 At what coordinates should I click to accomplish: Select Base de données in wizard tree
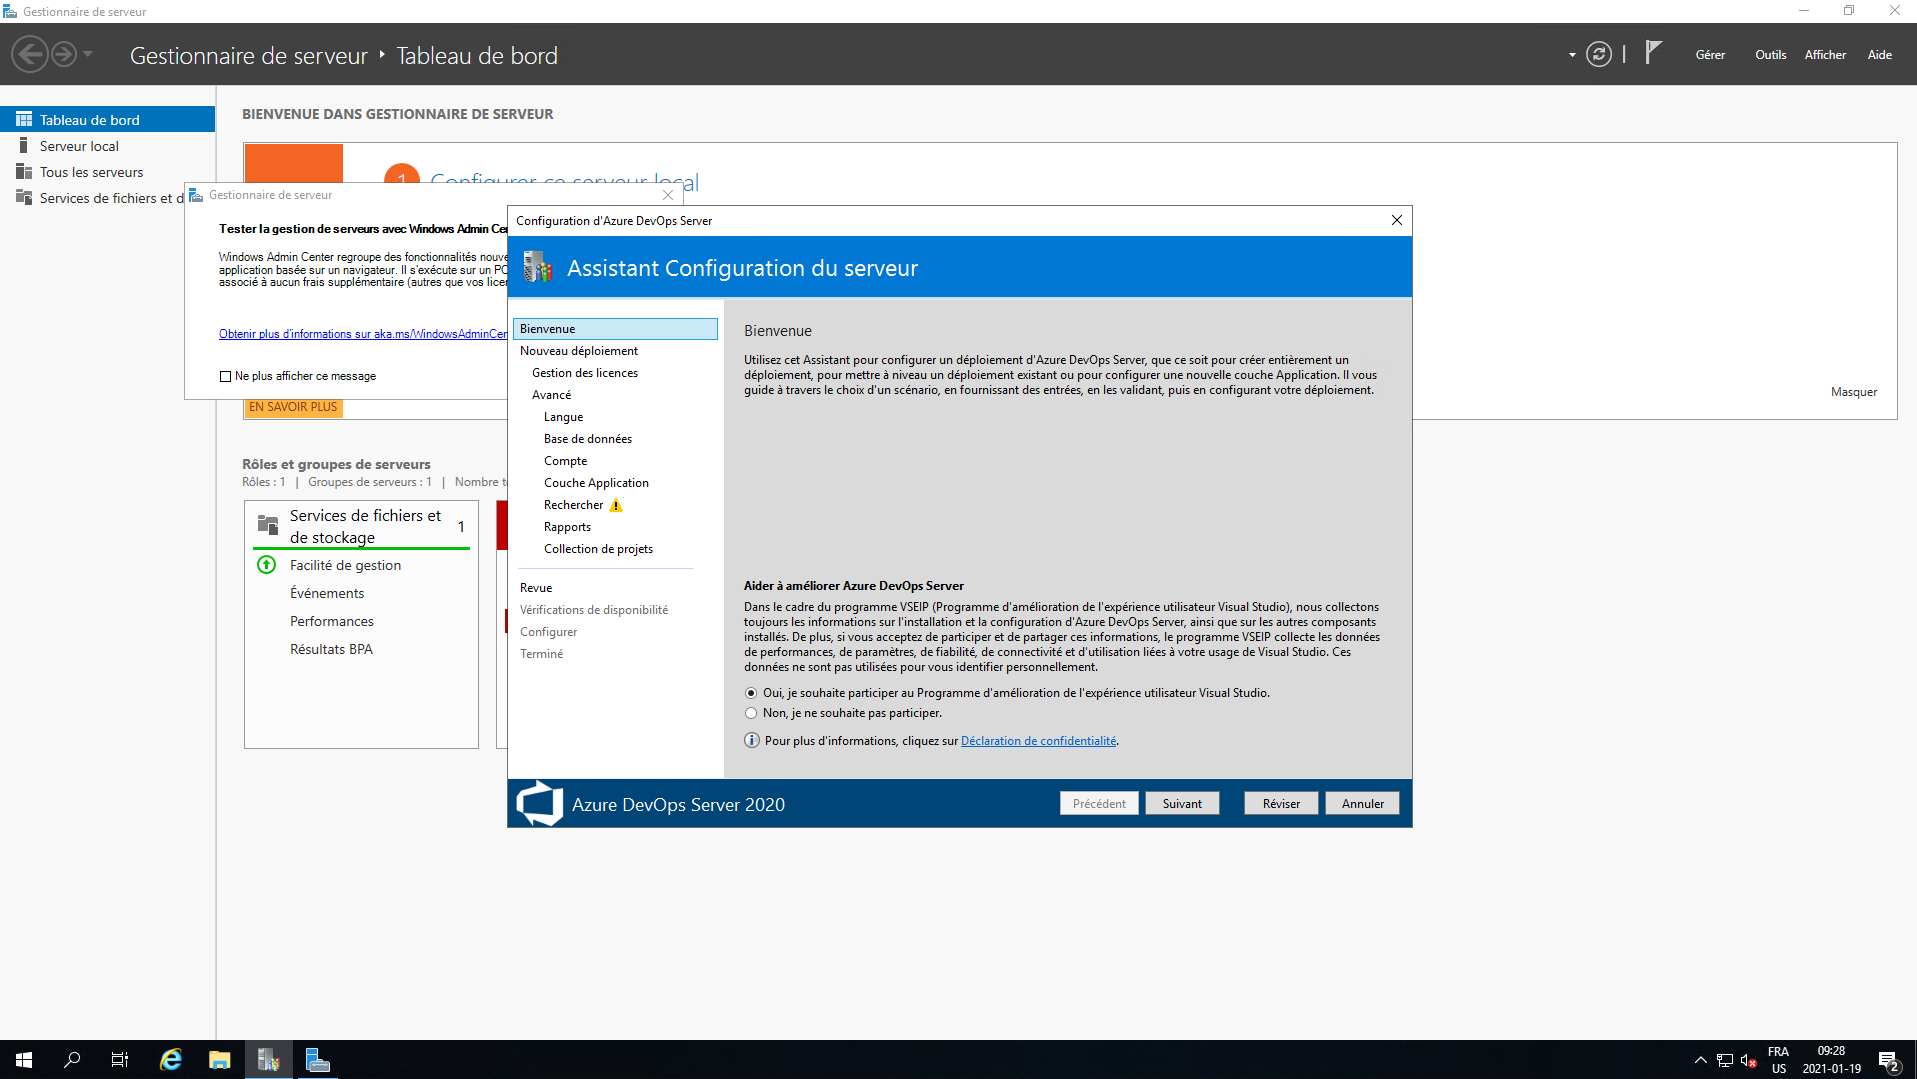pyautogui.click(x=587, y=439)
